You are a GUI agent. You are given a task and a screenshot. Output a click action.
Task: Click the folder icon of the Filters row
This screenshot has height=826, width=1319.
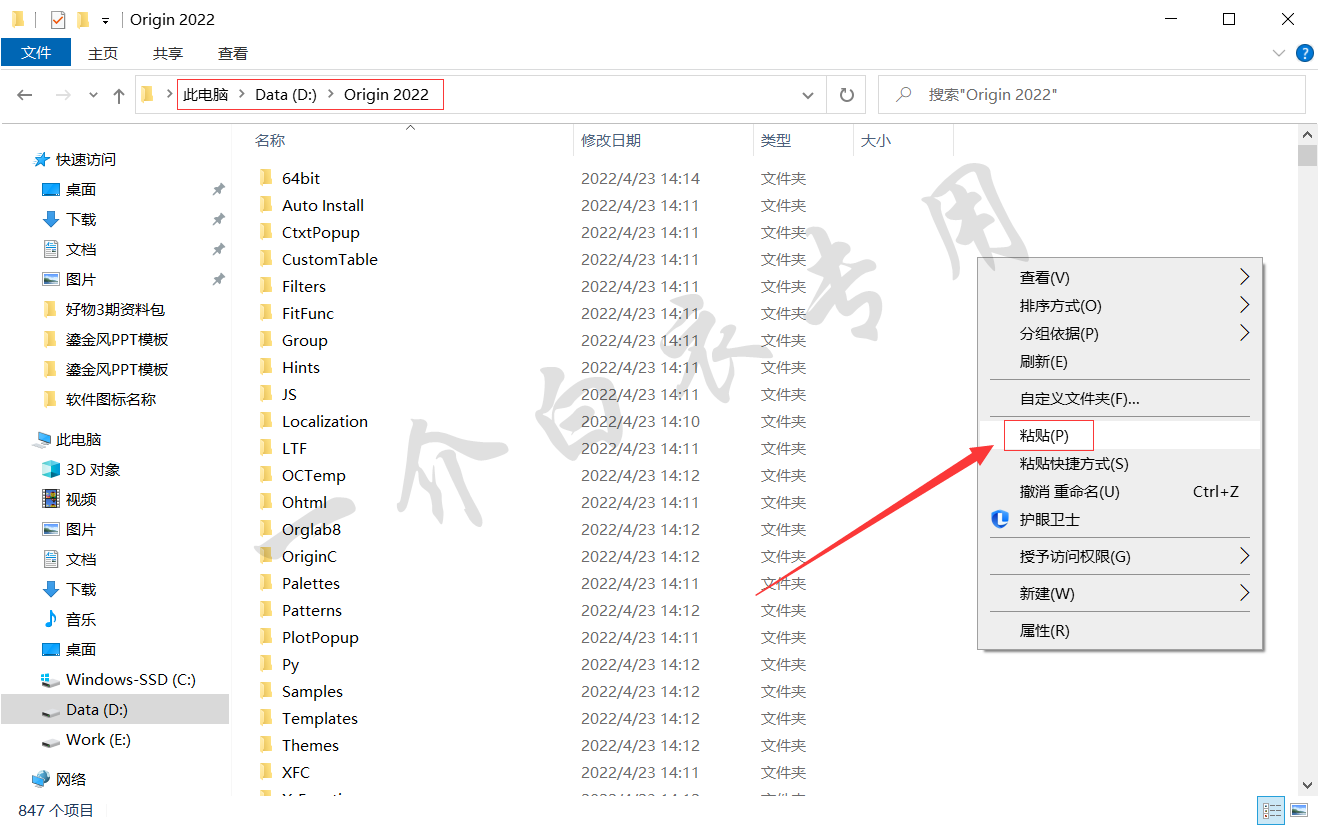point(266,286)
